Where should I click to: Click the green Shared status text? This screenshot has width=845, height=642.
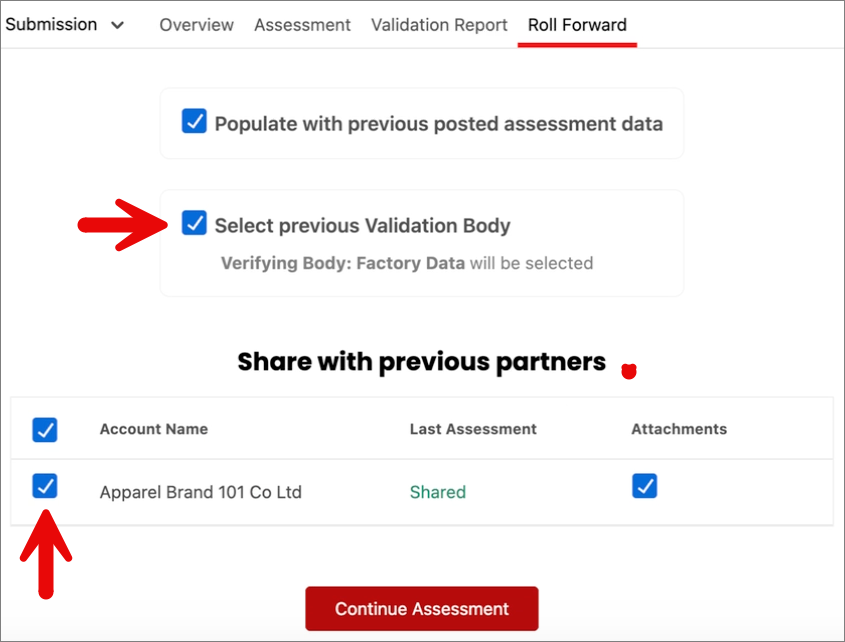[438, 492]
